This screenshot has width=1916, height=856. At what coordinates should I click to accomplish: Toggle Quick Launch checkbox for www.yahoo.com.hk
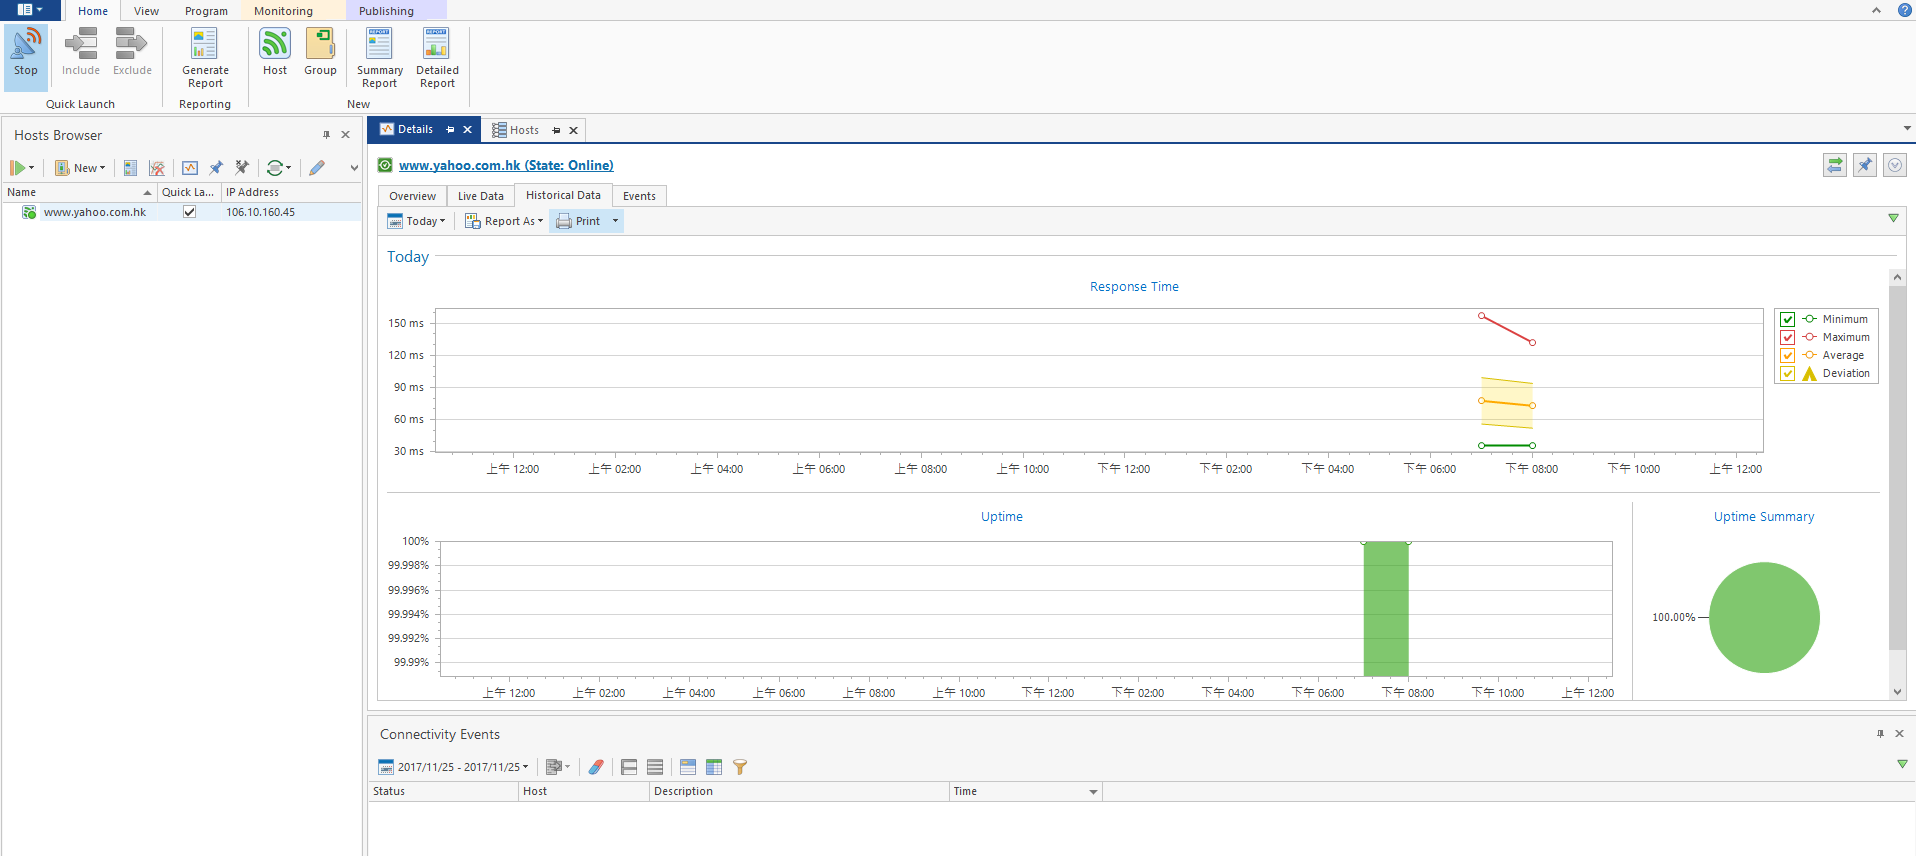coord(189,212)
